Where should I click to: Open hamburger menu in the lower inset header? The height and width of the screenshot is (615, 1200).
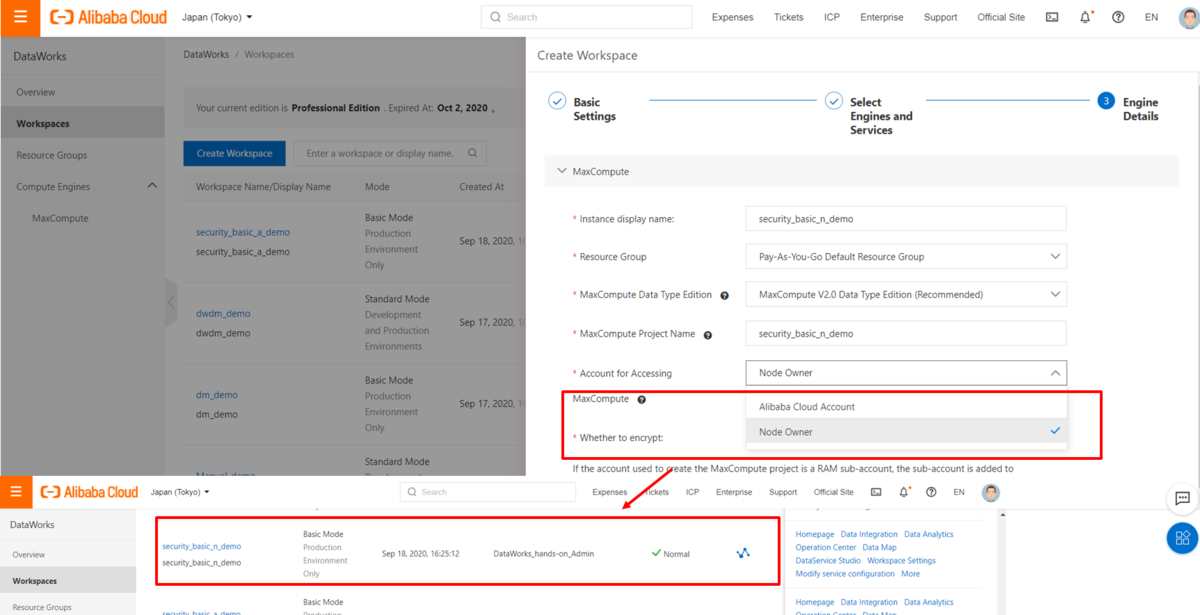[x=15, y=492]
